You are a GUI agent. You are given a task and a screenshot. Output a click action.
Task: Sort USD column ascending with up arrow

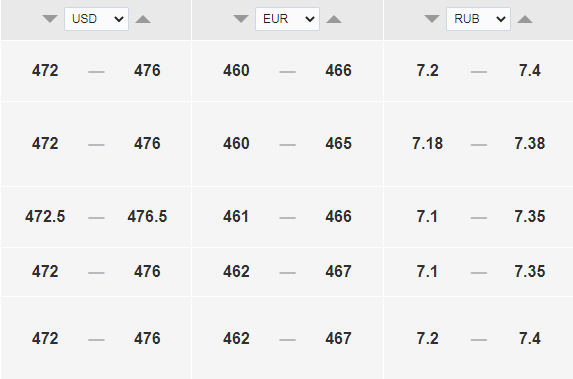point(143,19)
